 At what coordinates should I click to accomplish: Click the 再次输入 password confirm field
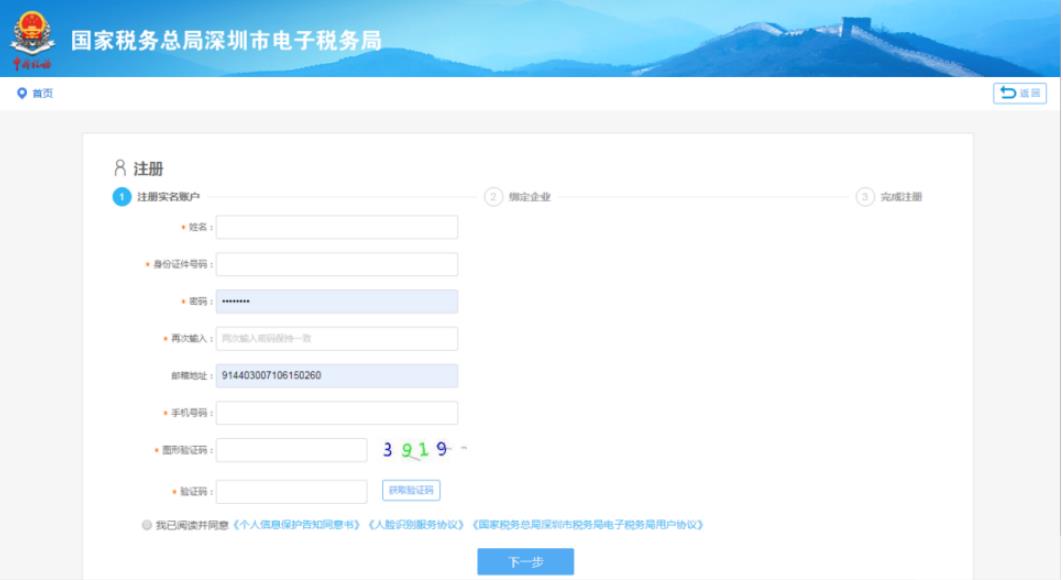click(337, 339)
